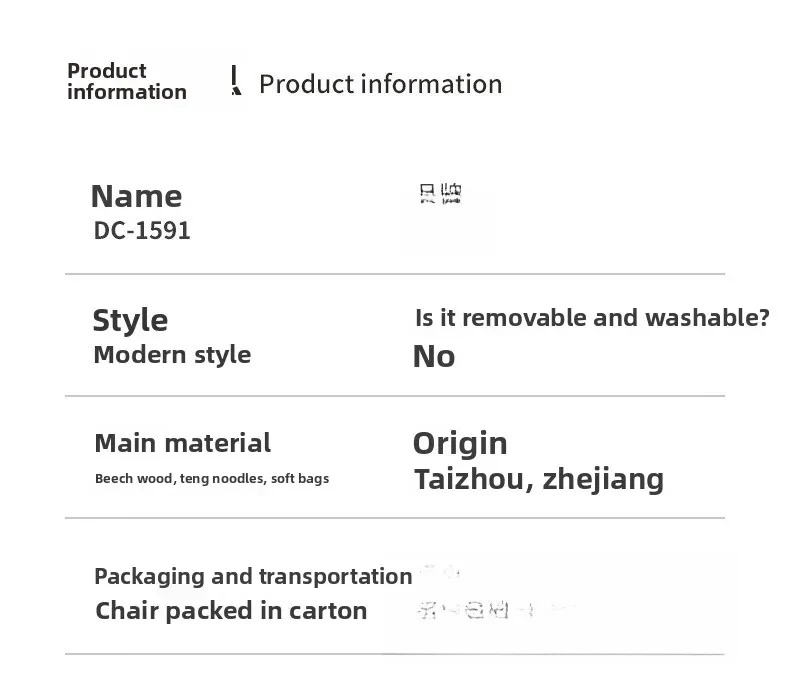790x684 pixels.
Task: Select the large Product information heading
Action: click(380, 84)
